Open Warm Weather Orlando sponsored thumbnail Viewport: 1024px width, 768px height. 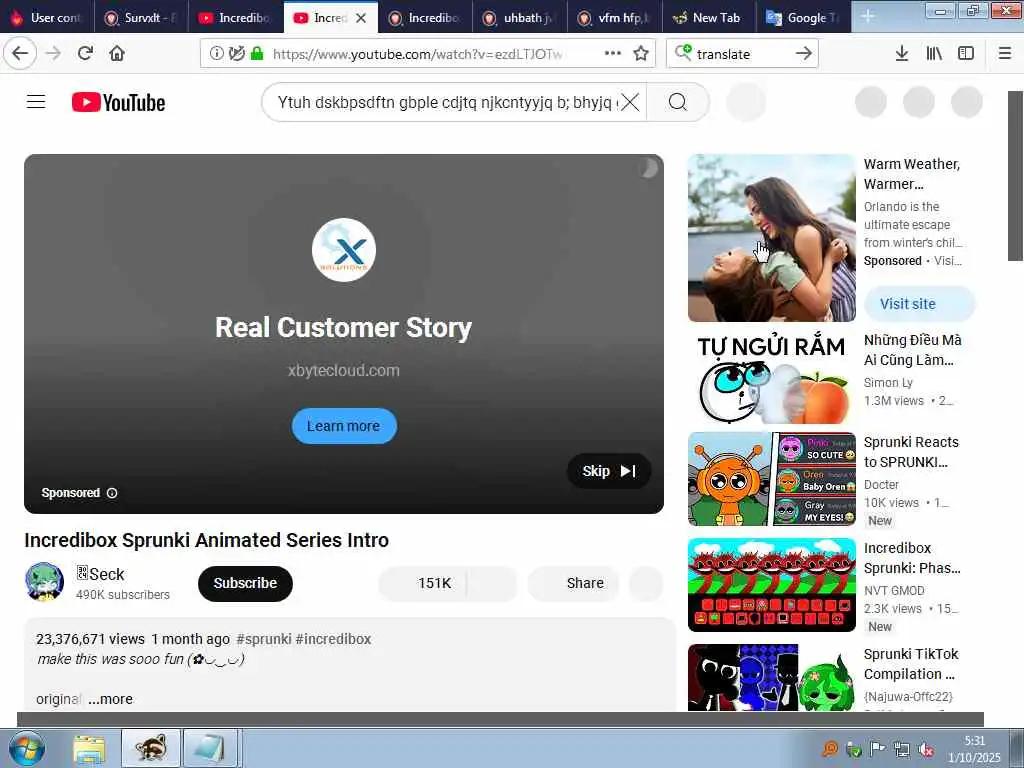point(771,238)
